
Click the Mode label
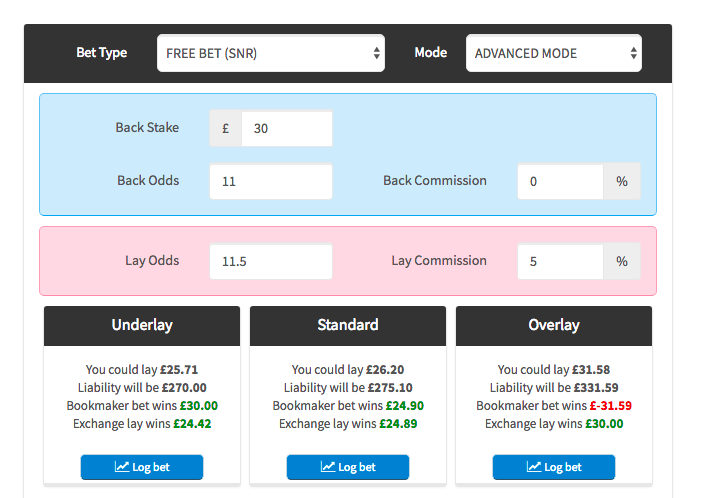(x=431, y=52)
